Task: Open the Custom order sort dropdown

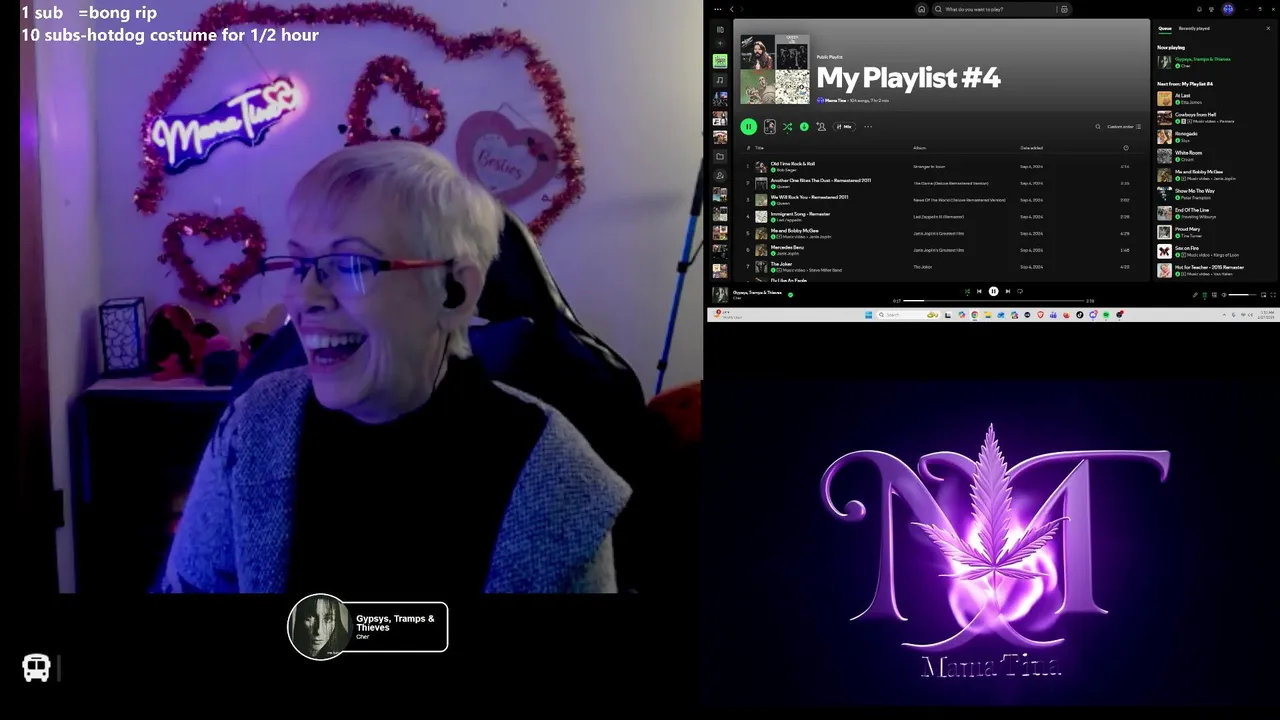Action: coord(1124,126)
